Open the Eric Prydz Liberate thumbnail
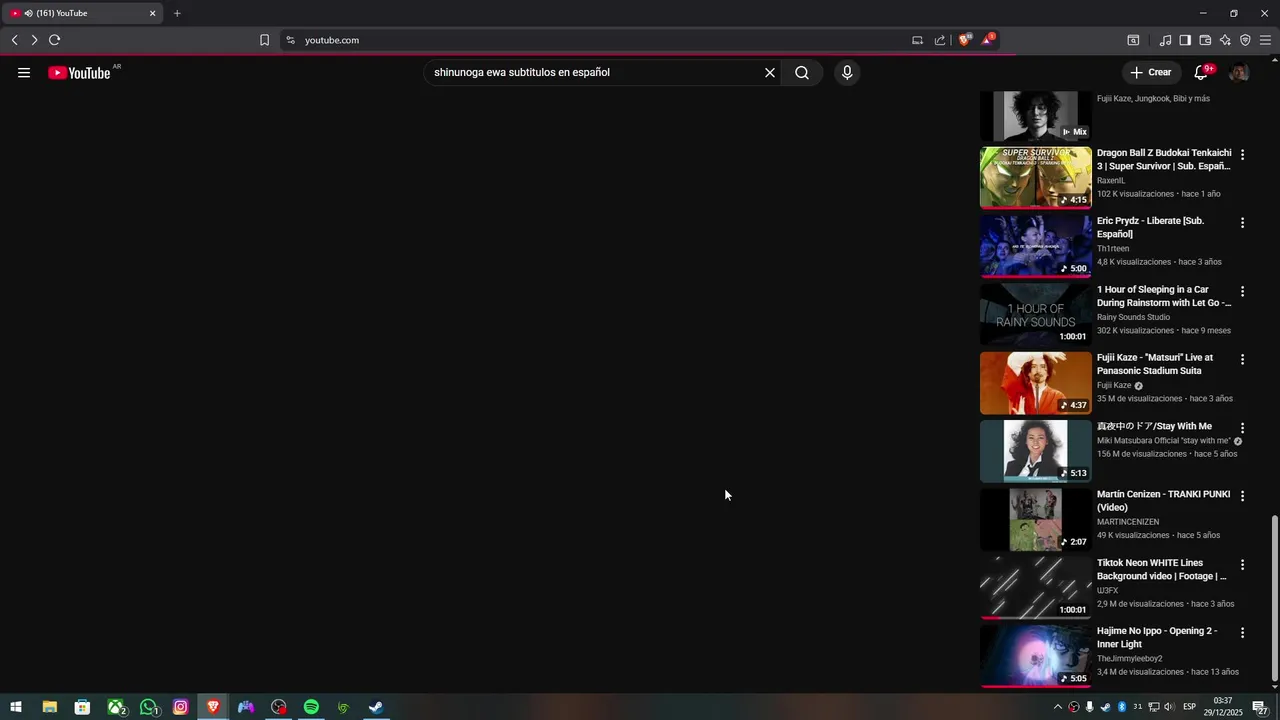Image resolution: width=1280 pixels, height=720 pixels. pyautogui.click(x=1036, y=246)
